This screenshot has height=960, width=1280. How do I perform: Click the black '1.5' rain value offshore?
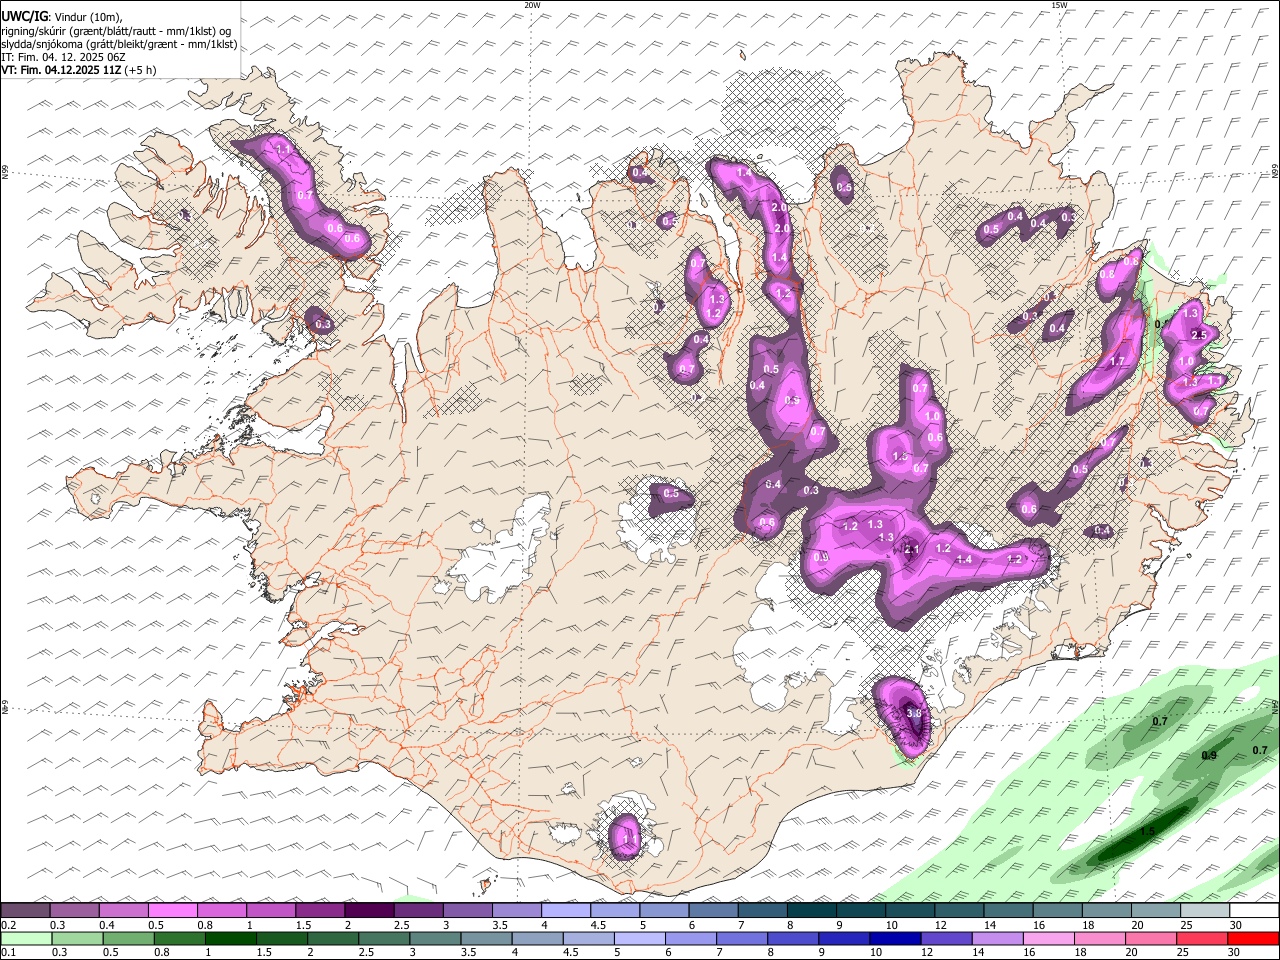pyautogui.click(x=1148, y=831)
